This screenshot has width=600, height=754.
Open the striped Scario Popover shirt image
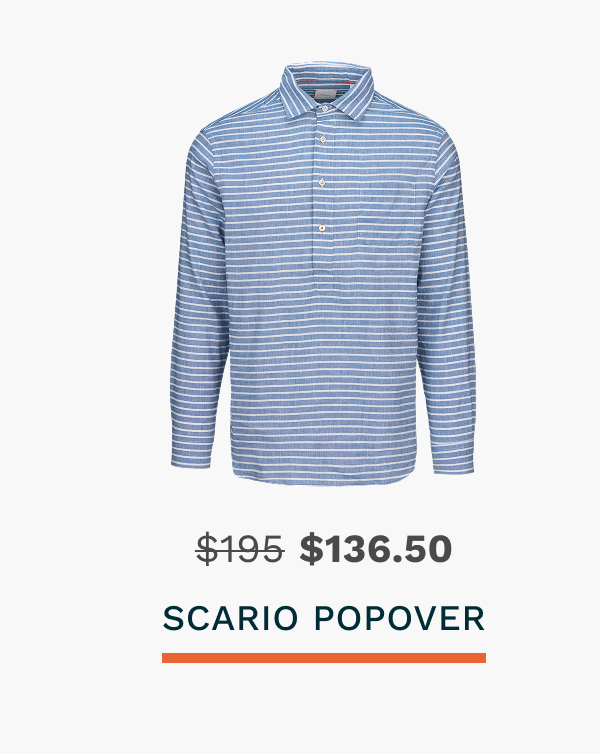tap(323, 273)
